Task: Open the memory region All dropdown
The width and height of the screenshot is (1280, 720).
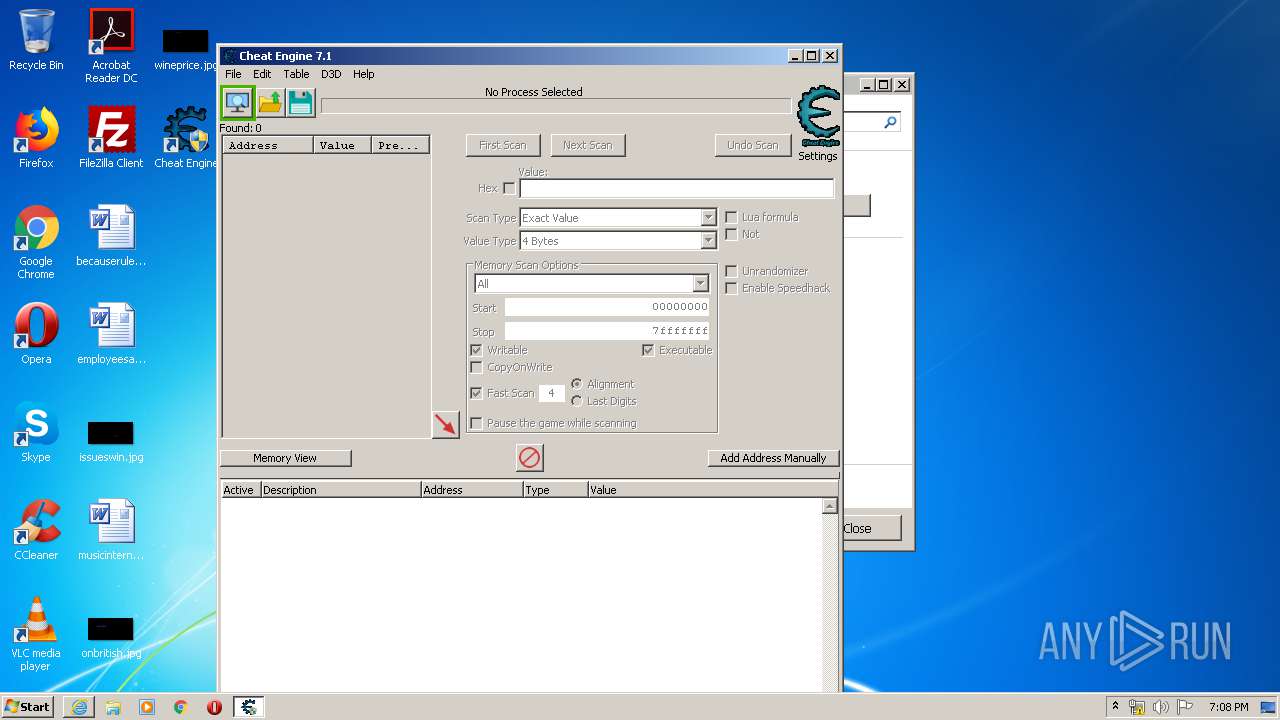Action: pyautogui.click(x=591, y=284)
